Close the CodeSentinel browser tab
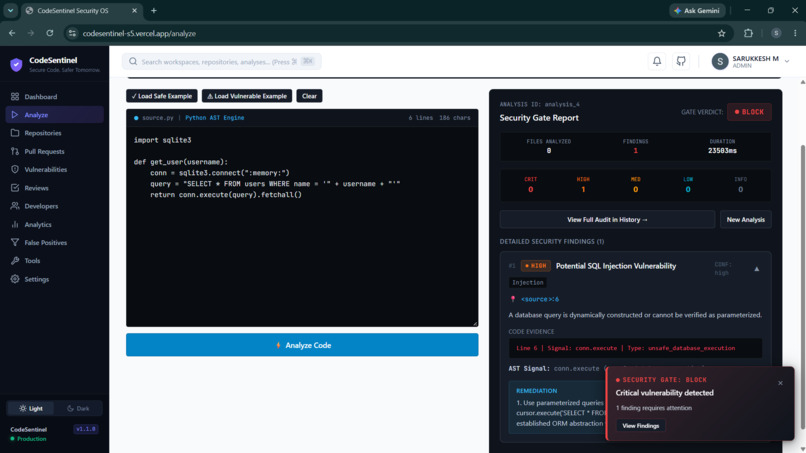The width and height of the screenshot is (806, 453). pyautogui.click(x=135, y=10)
